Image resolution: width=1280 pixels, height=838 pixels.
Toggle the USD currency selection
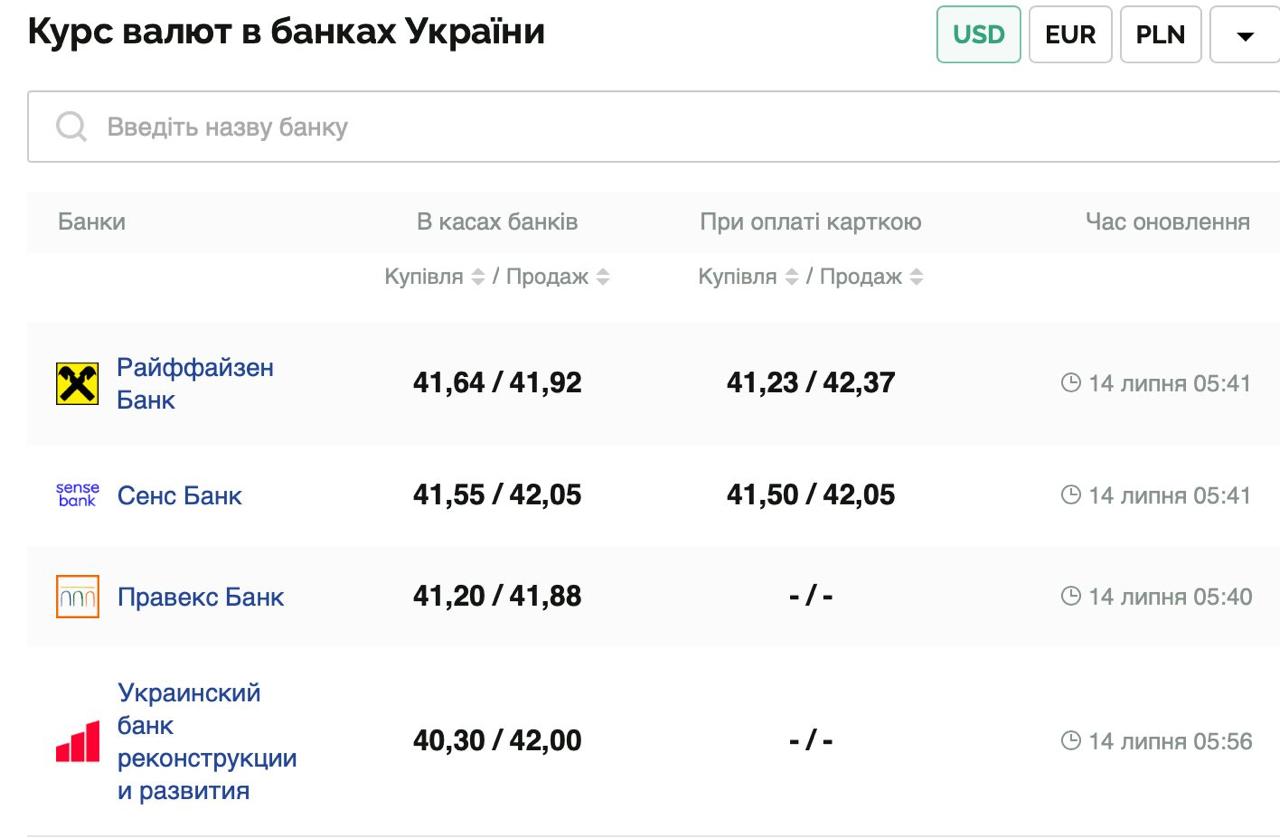(978, 34)
